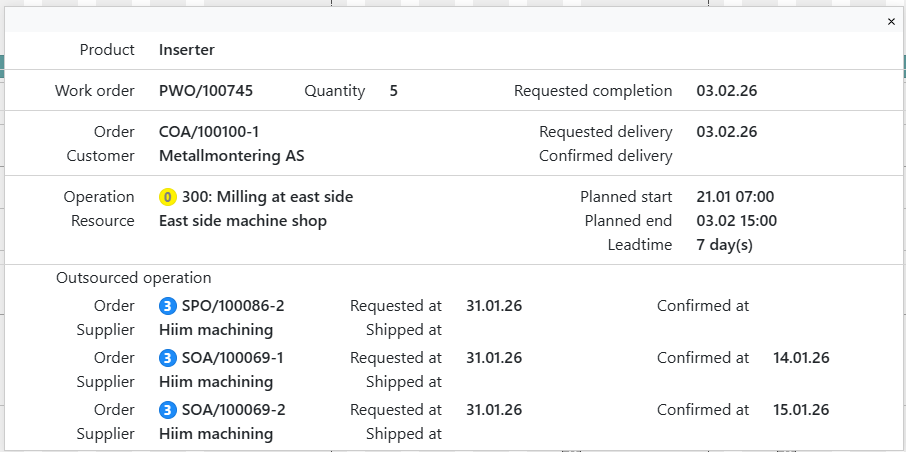The height and width of the screenshot is (452, 906).
Task: Click the Outsourced operation section heading
Action: (133, 278)
